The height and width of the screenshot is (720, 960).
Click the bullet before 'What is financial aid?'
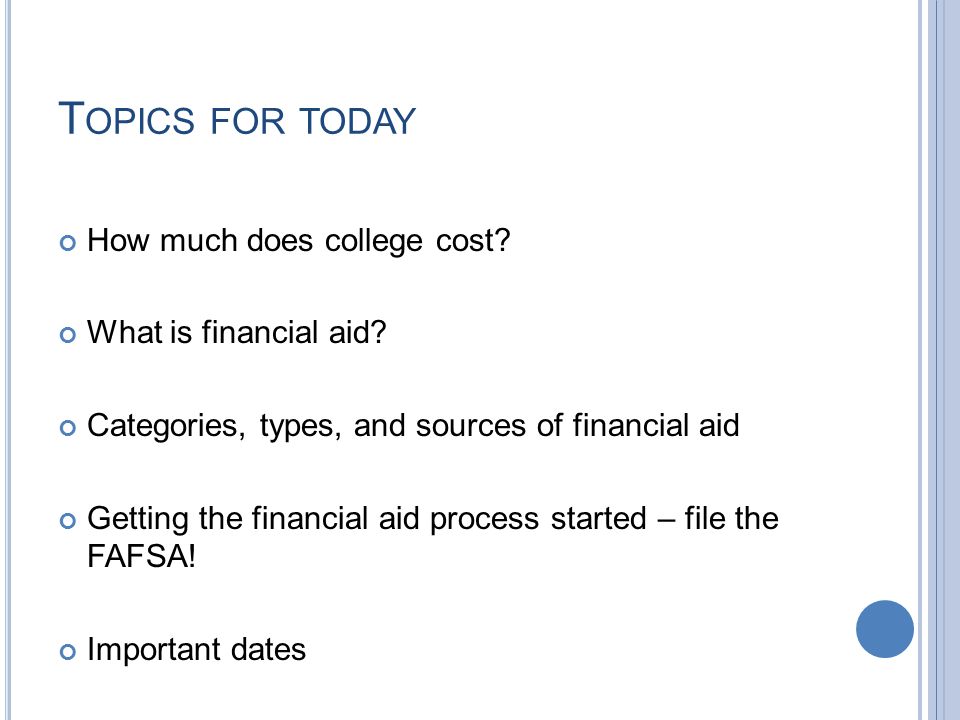[68, 335]
